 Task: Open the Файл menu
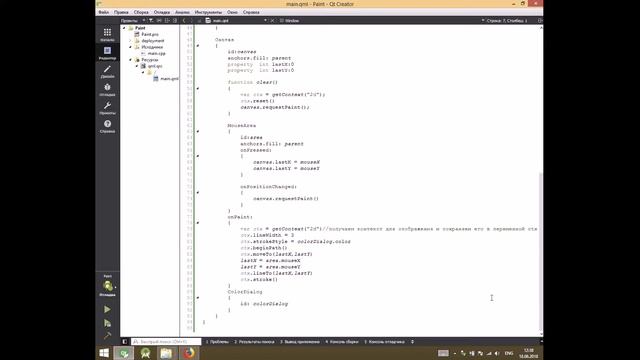[104, 12]
